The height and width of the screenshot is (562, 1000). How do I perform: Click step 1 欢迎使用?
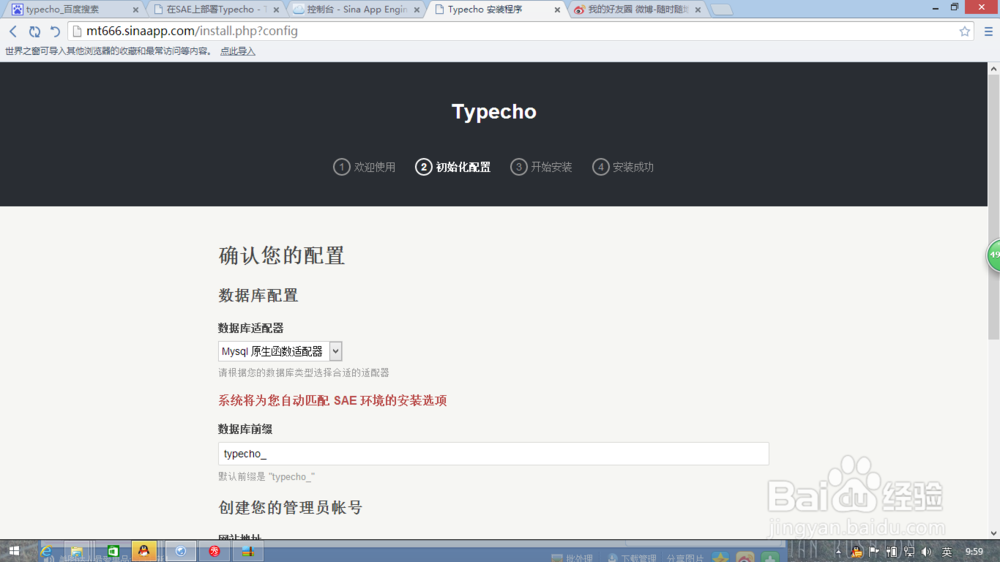click(364, 167)
